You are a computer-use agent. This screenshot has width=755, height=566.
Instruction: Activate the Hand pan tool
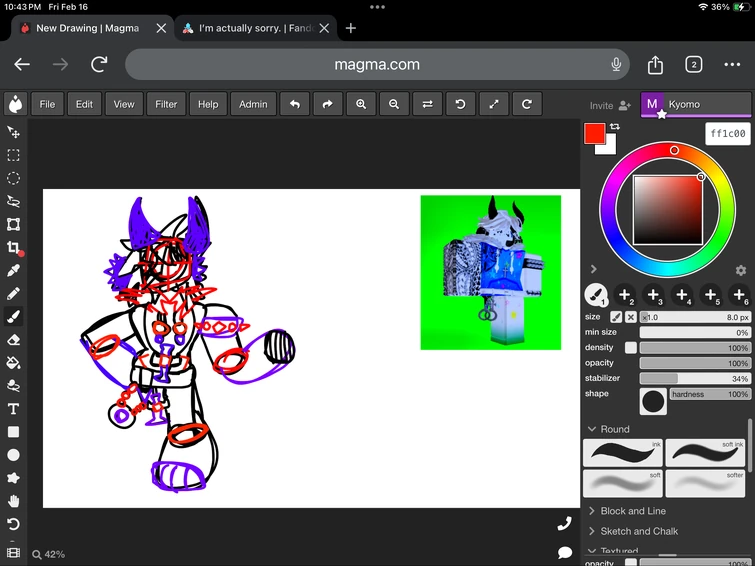[x=13, y=501]
